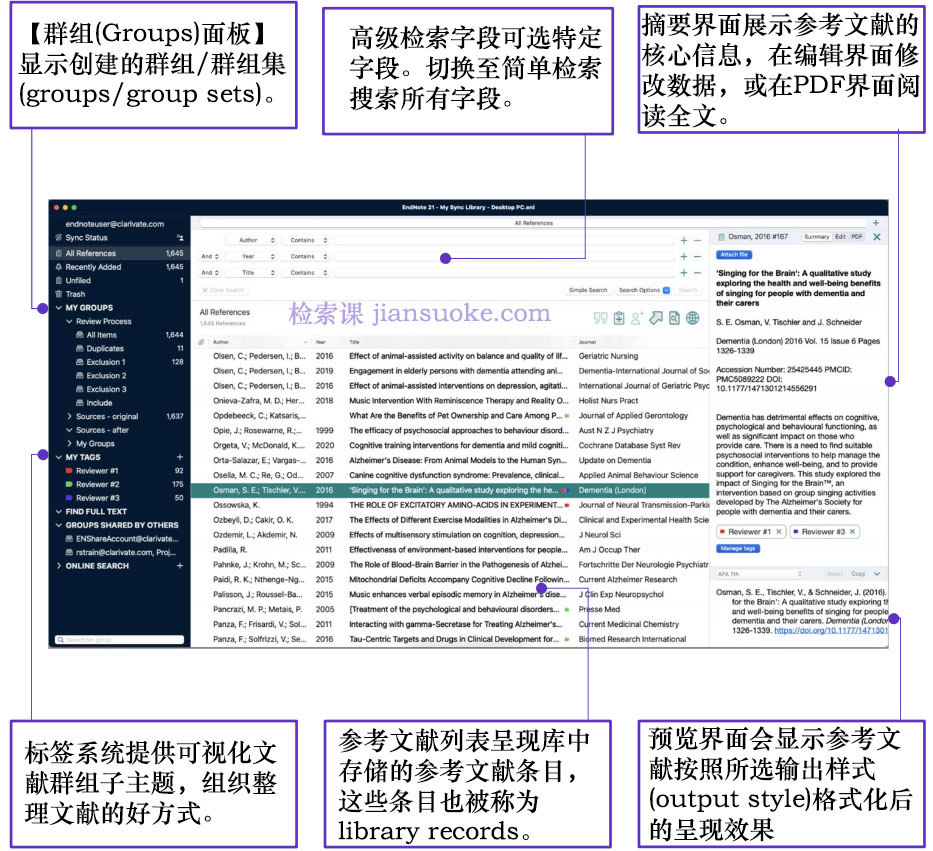Select the Padilla, R. 2011 reference row
Image resolution: width=933 pixels, height=851 pixels.
[450, 550]
